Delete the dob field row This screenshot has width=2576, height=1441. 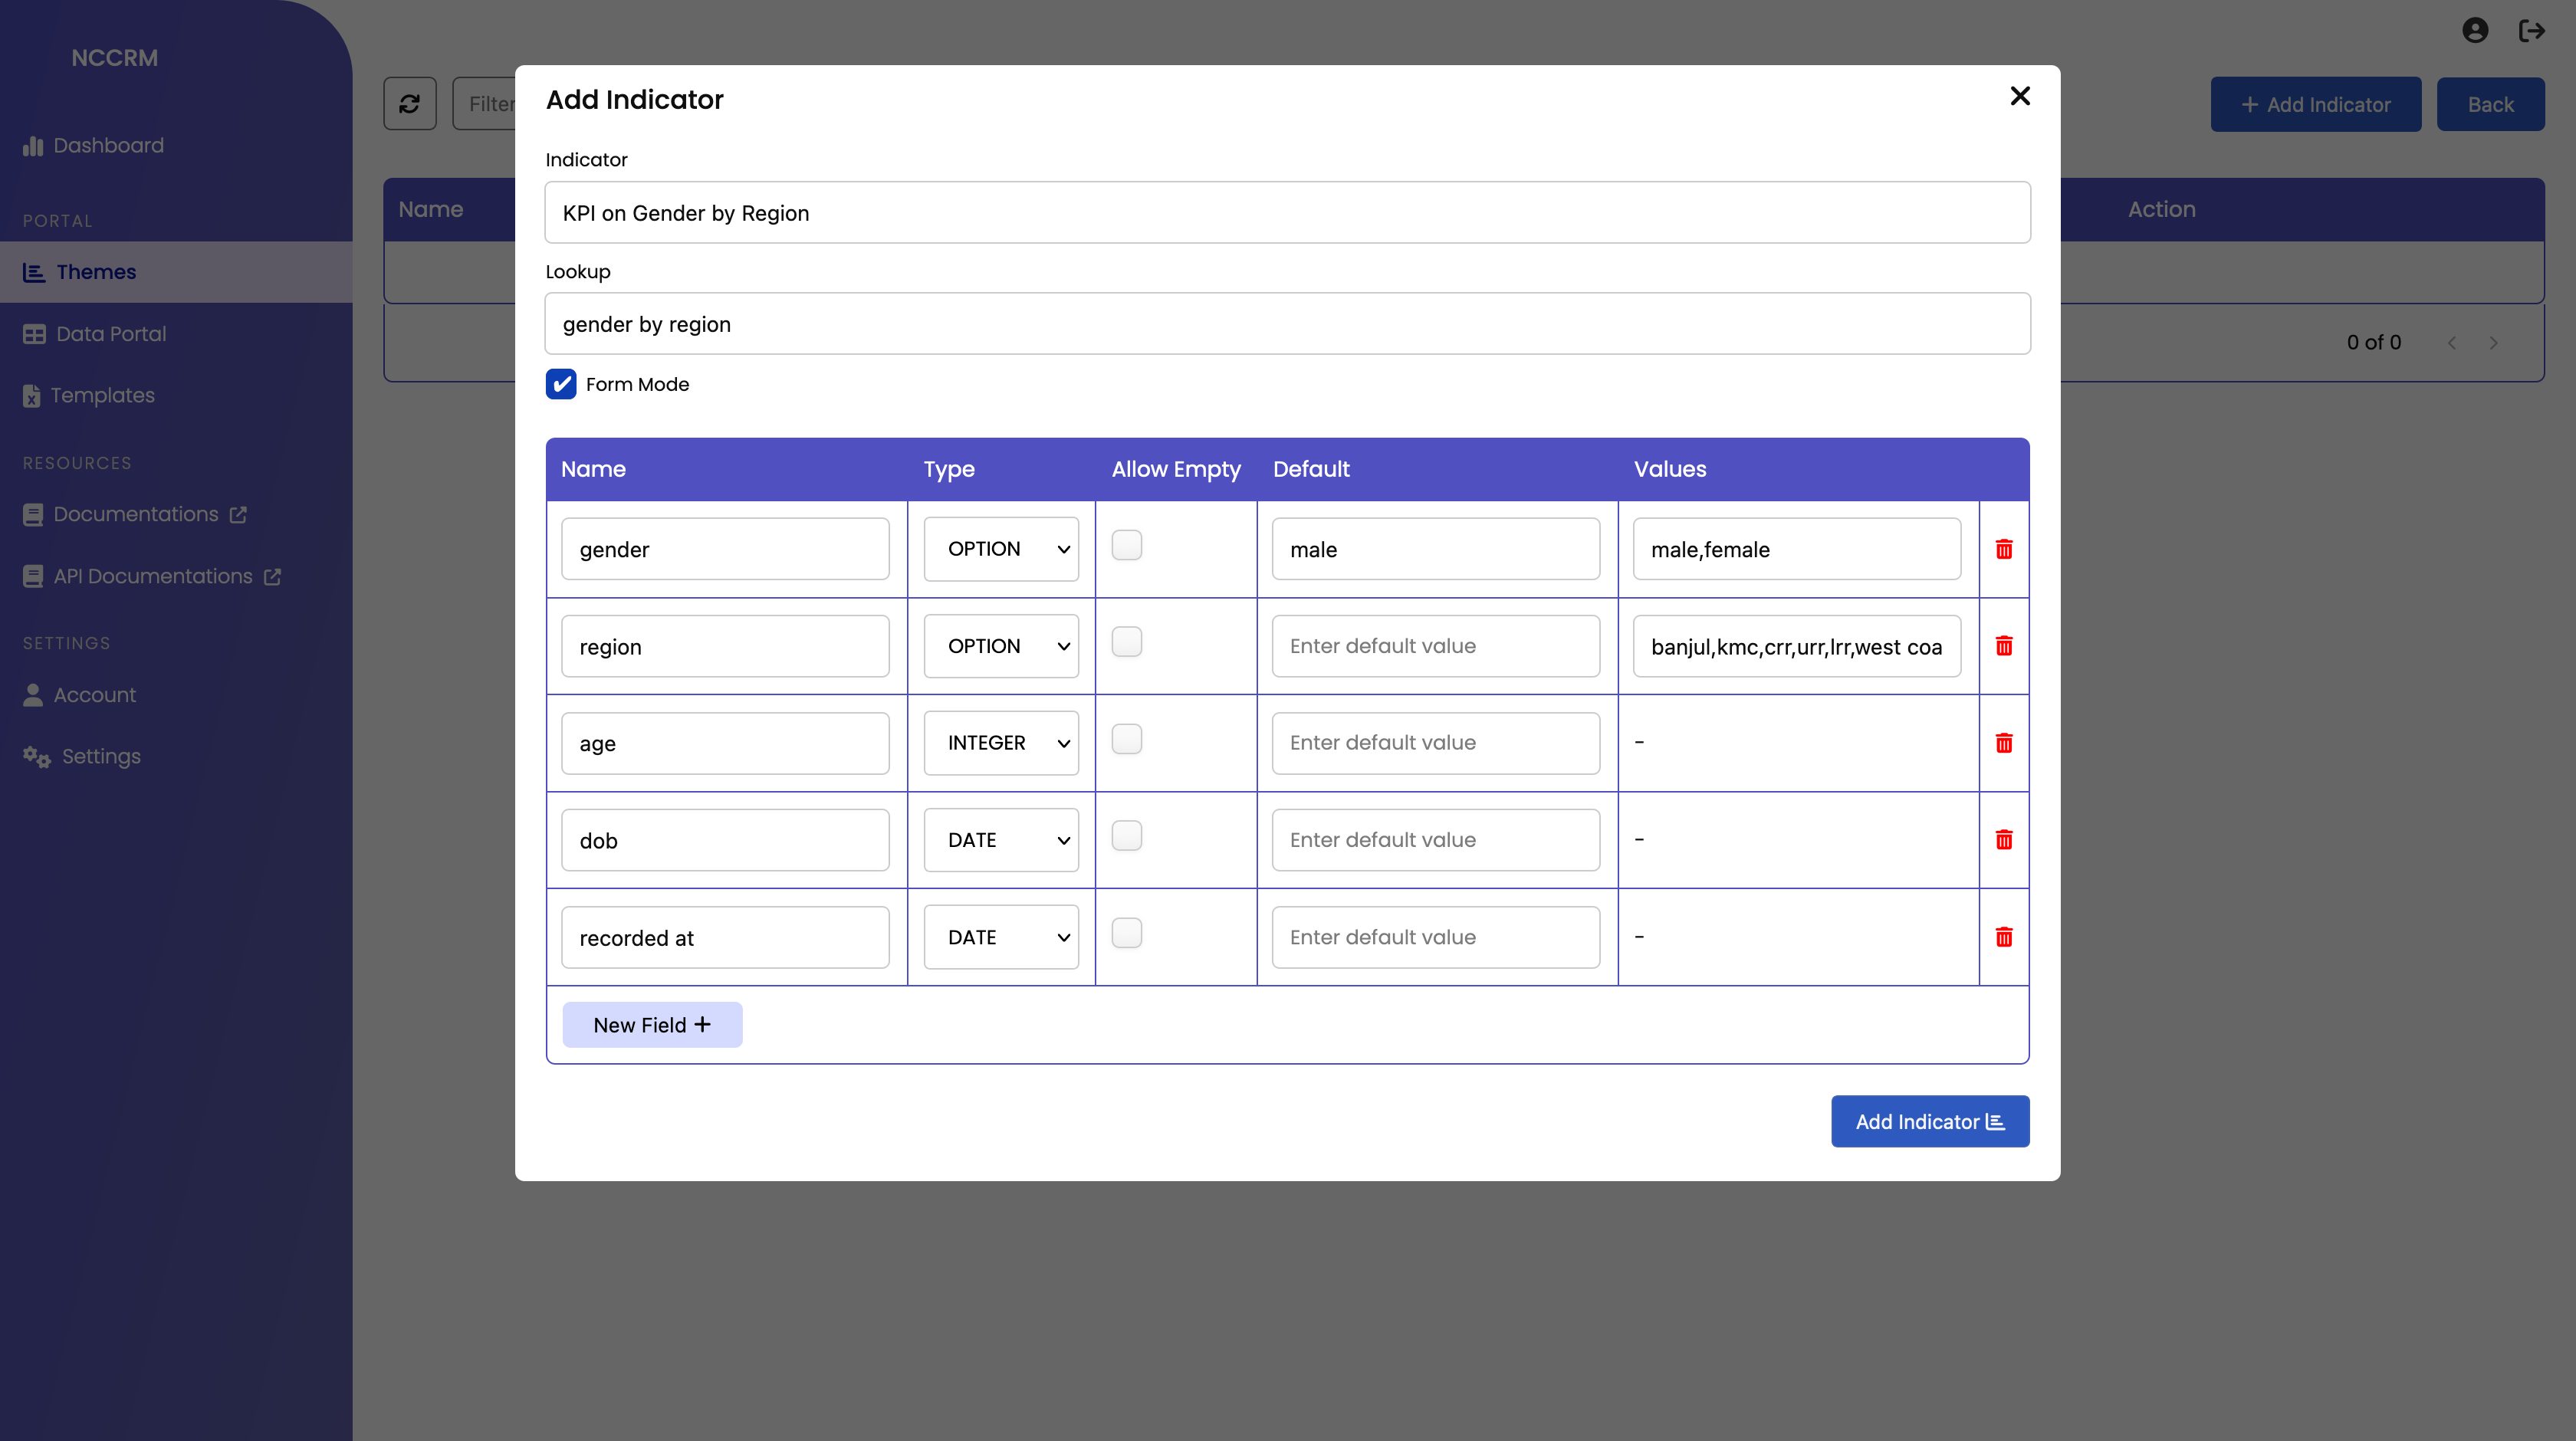[2004, 840]
